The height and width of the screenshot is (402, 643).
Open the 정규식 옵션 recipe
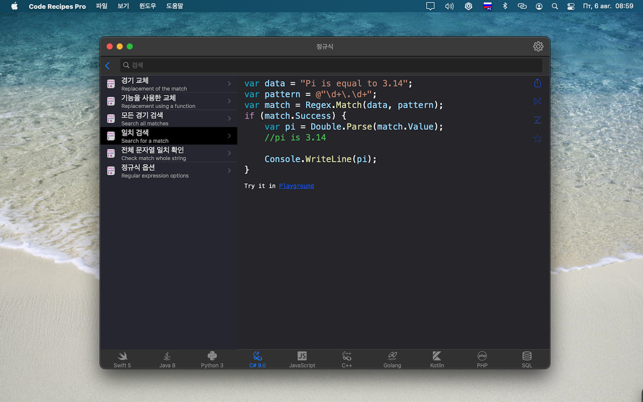(169, 171)
